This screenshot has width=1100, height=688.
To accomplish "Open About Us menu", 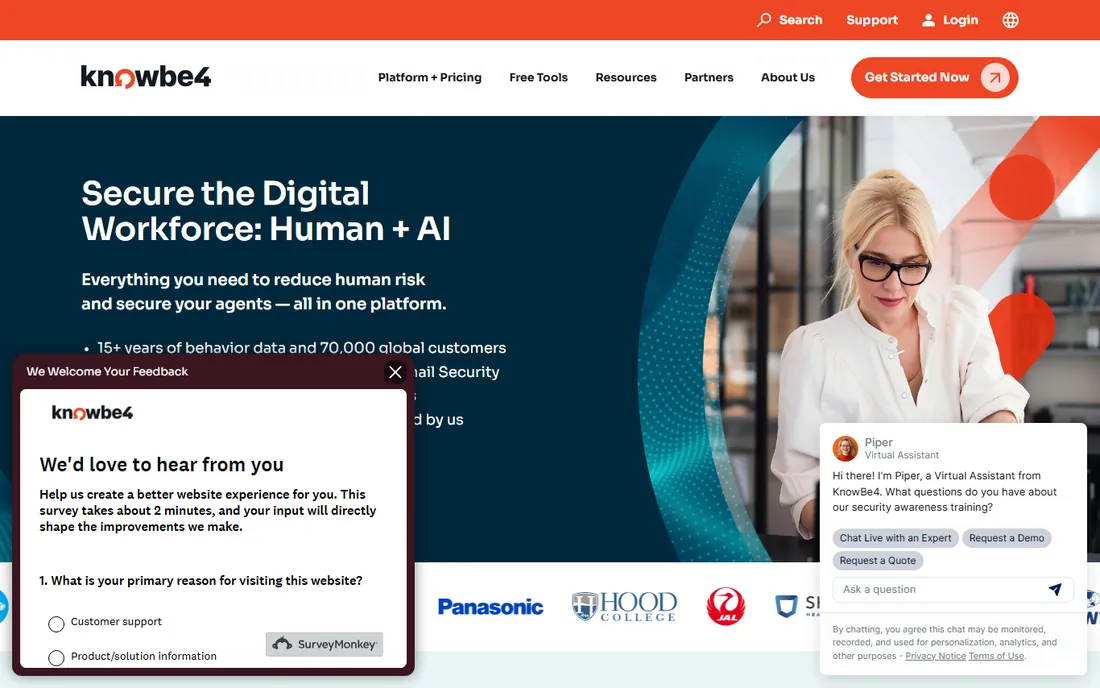I will point(788,77).
